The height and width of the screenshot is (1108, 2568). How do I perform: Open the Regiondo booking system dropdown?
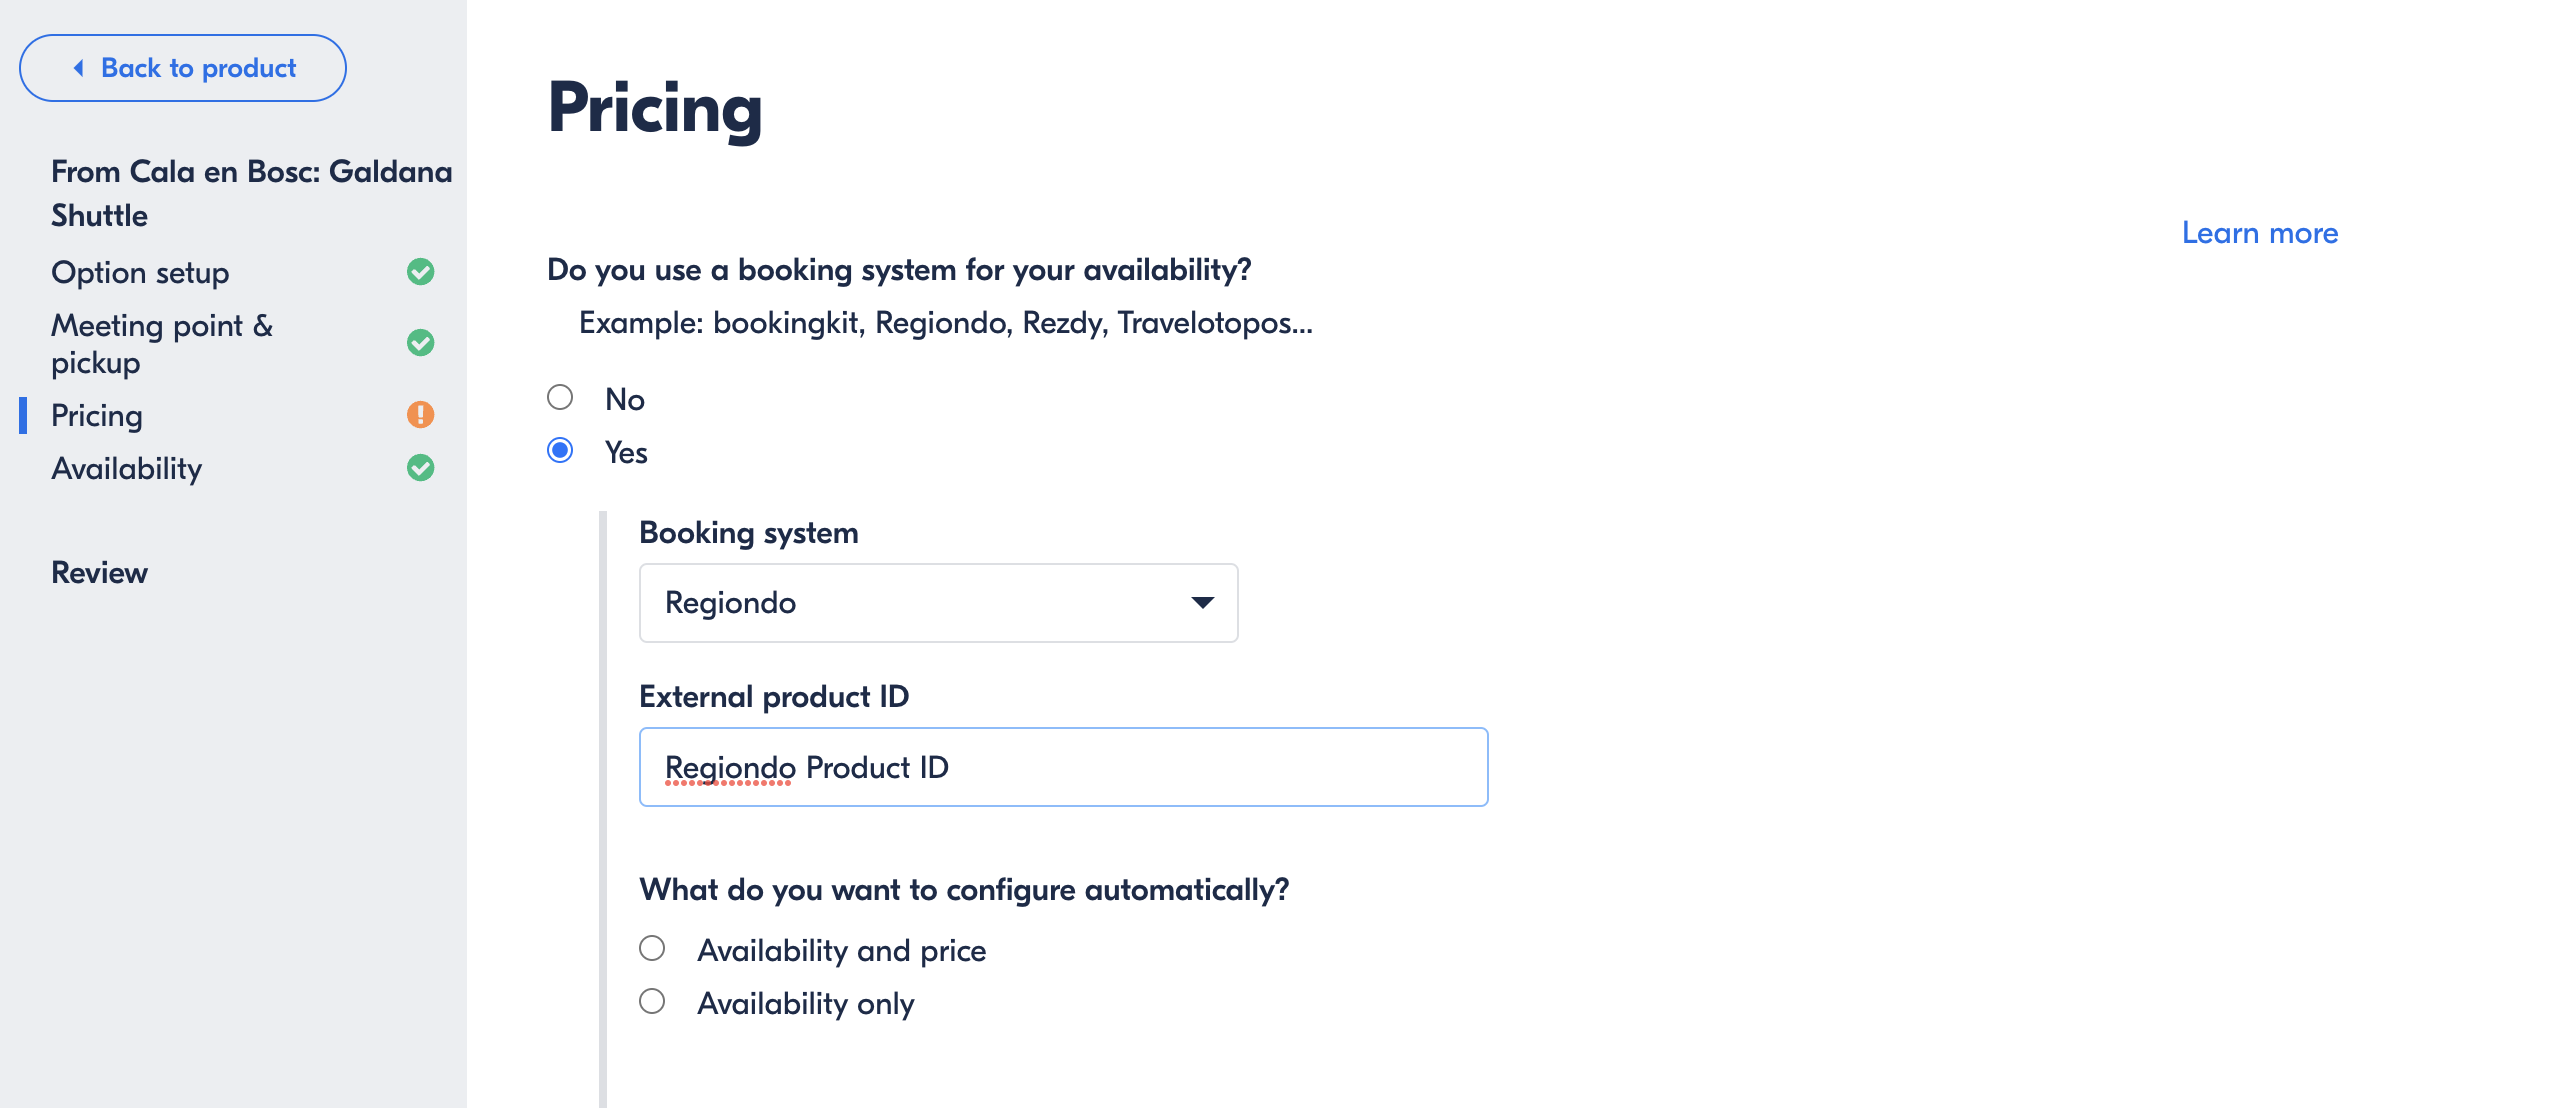pyautogui.click(x=938, y=603)
